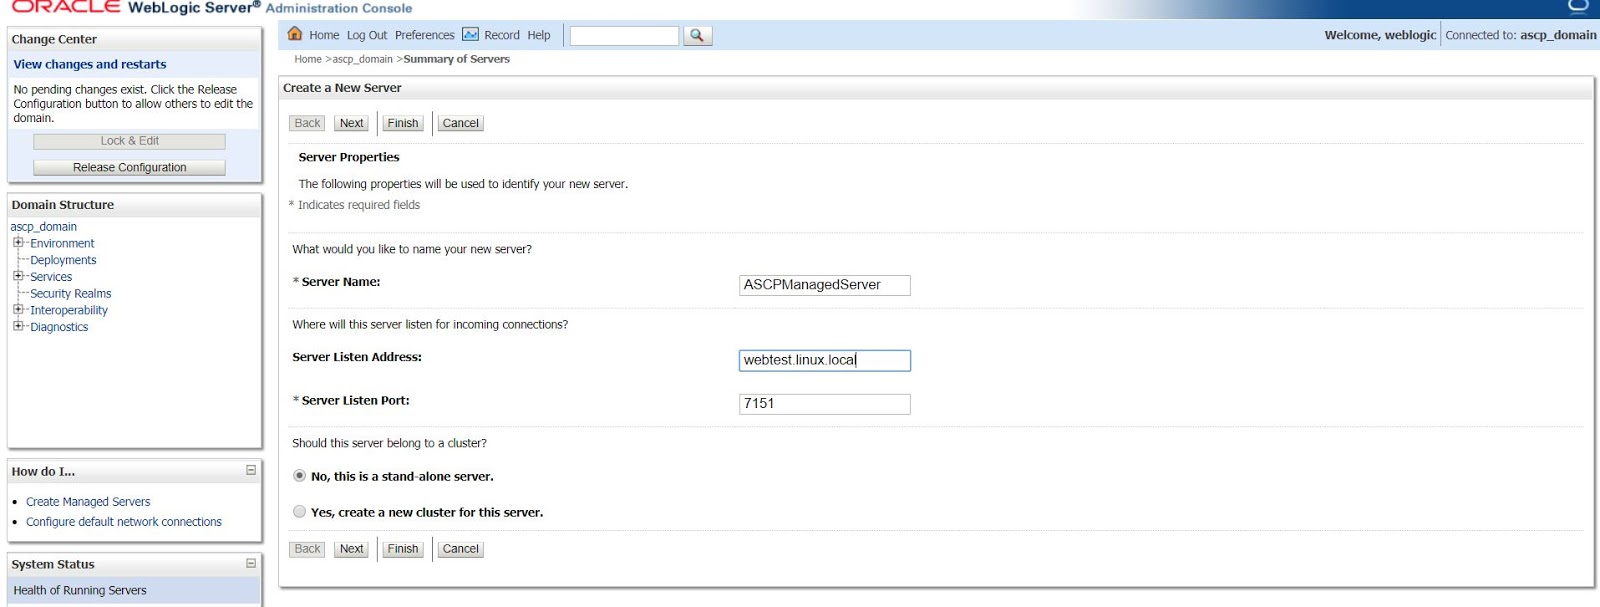Image resolution: width=1600 pixels, height=607 pixels.
Task: Collapse the System Status panel
Action: pyautogui.click(x=251, y=563)
